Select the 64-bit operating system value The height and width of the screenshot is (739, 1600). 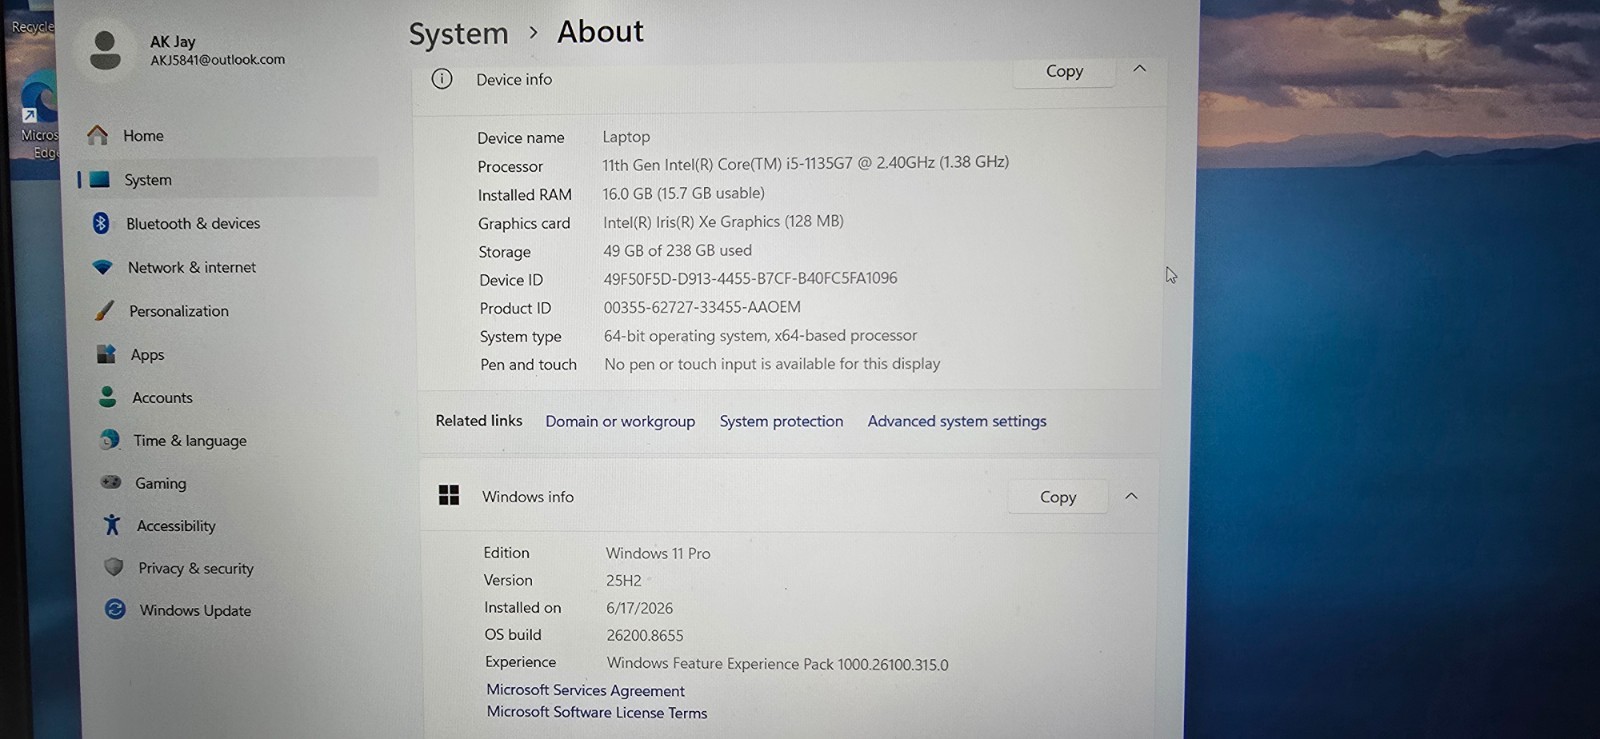click(760, 336)
